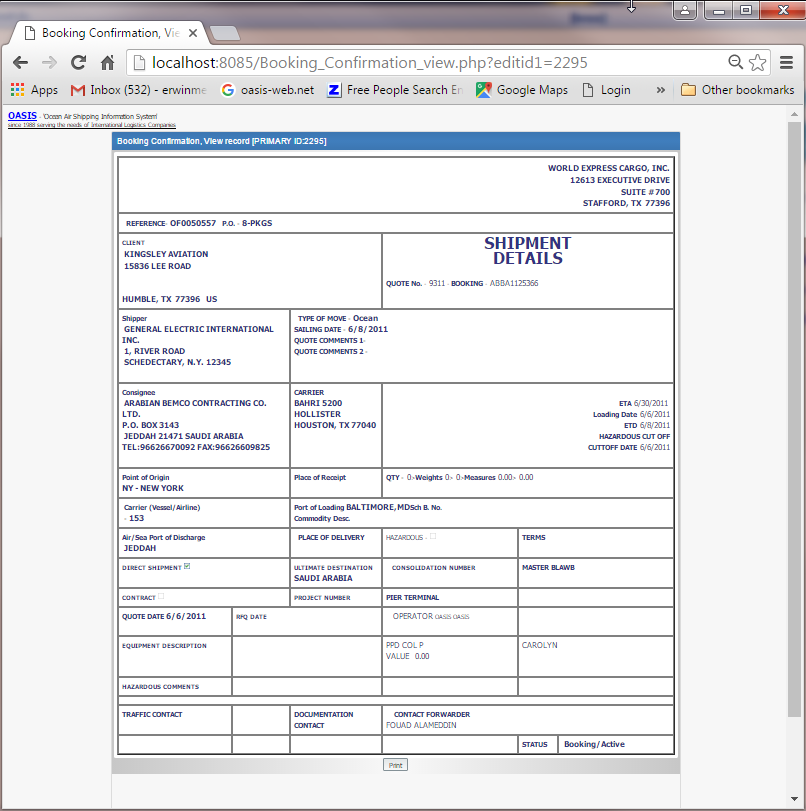Click the OASIS link at top left

coord(22,116)
